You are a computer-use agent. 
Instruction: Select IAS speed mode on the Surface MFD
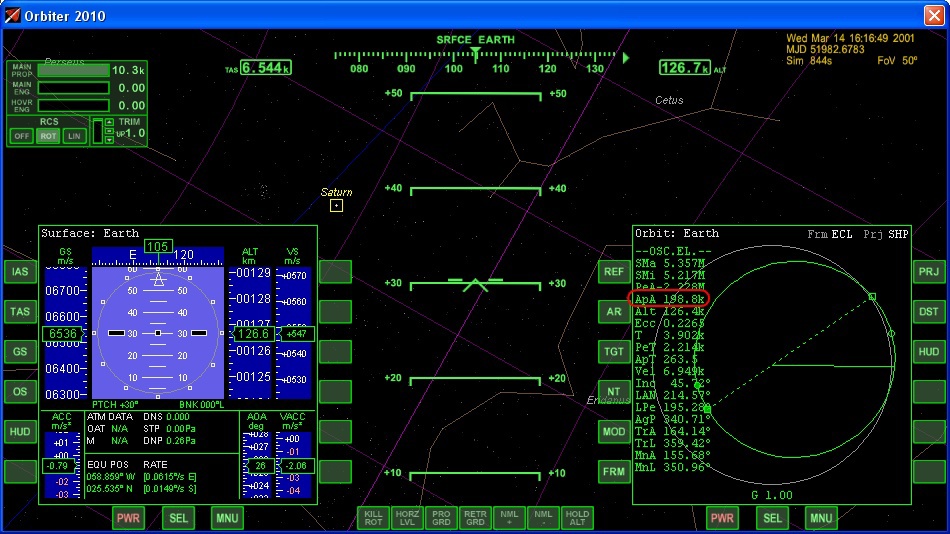coord(20,272)
